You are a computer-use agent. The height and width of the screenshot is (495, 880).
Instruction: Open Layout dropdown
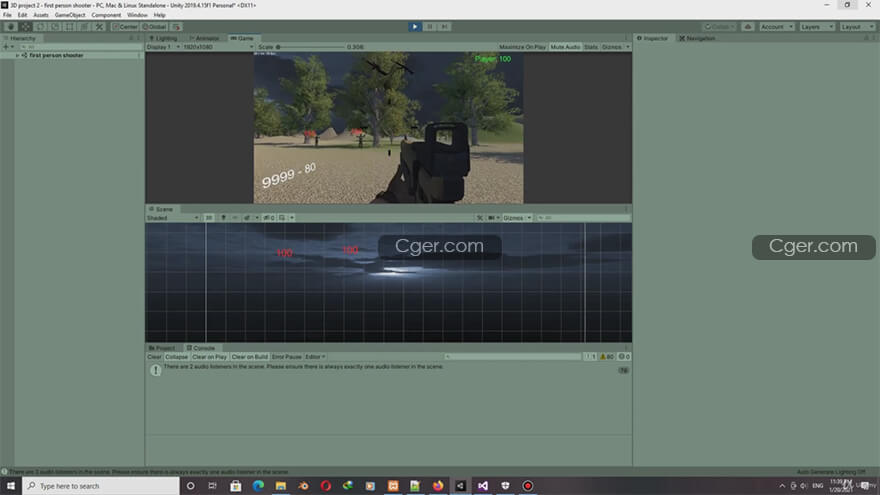click(857, 26)
